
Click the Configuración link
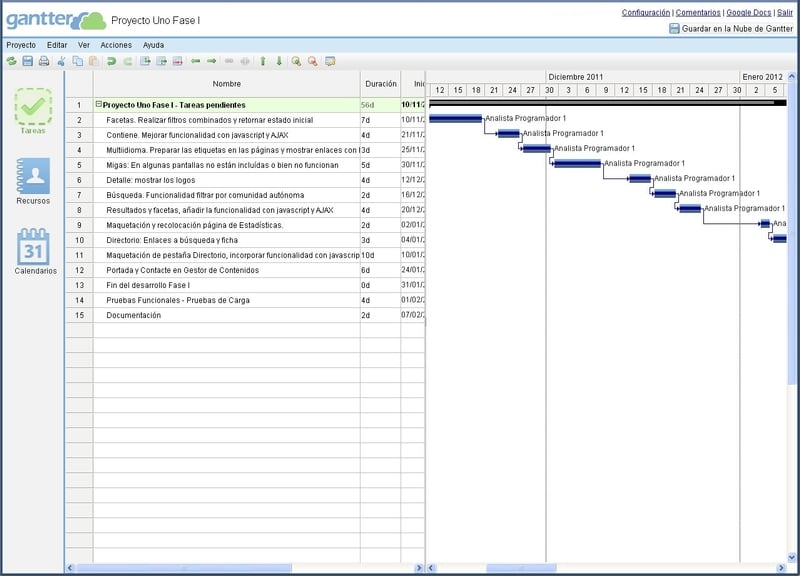pos(645,13)
